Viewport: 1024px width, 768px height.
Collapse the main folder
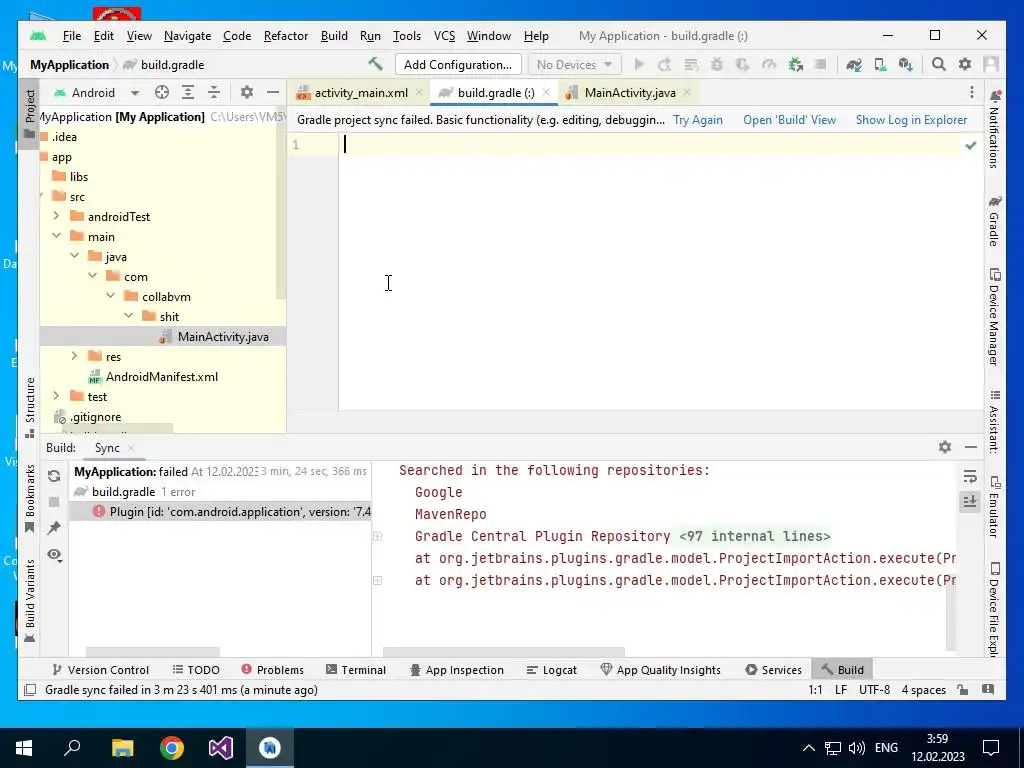[56, 236]
